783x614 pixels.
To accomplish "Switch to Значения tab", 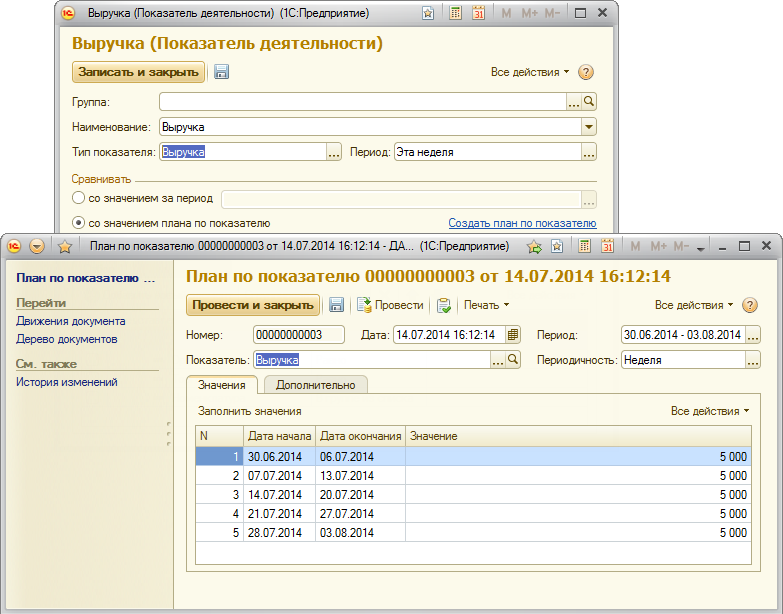I will point(221,385).
